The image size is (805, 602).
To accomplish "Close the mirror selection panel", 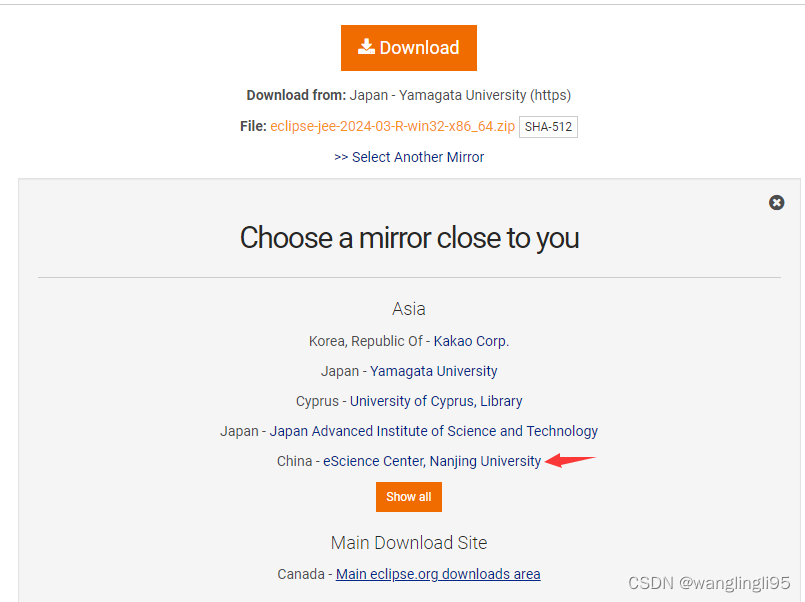I will point(776,203).
